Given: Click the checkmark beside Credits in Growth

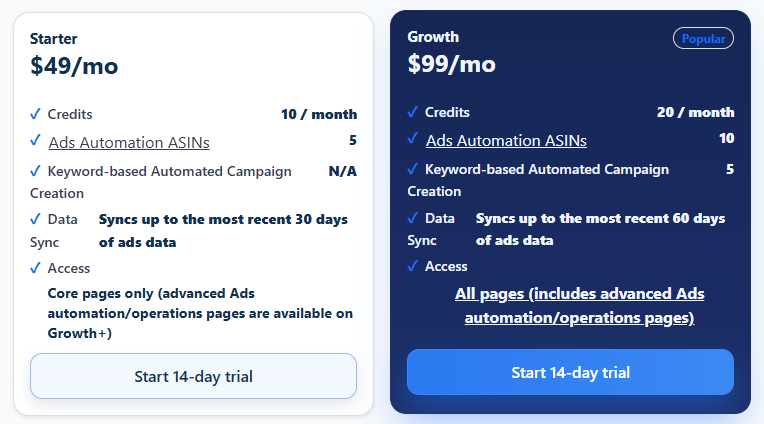Looking at the screenshot, I should [x=413, y=112].
